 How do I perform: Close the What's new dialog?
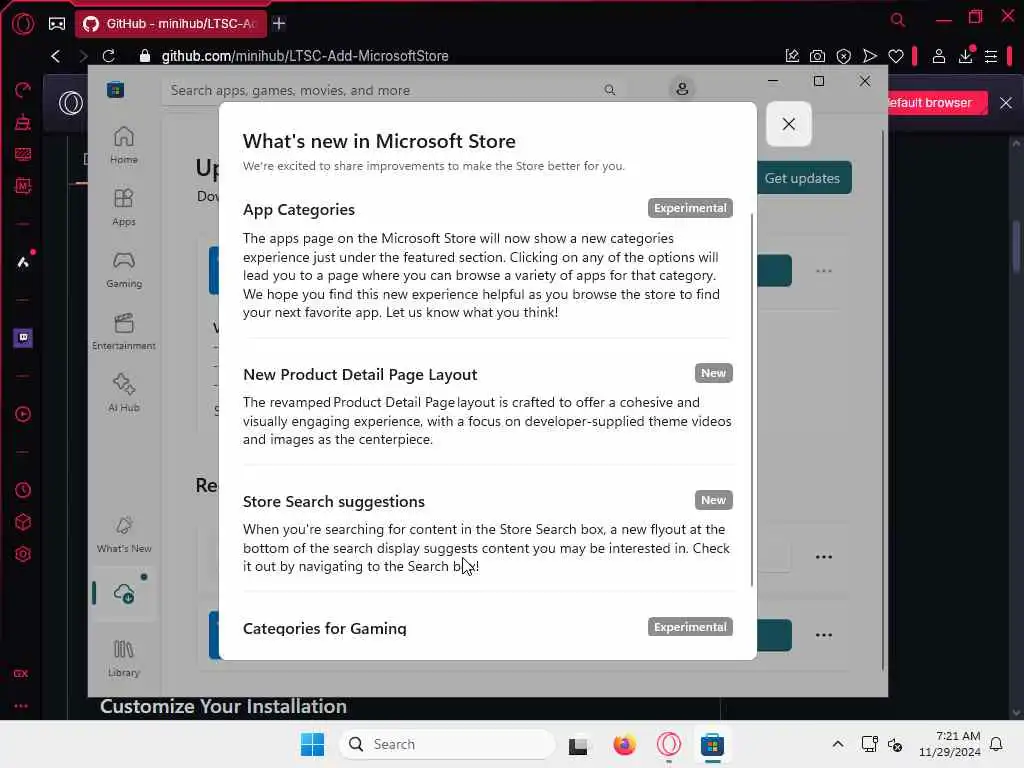tap(788, 124)
